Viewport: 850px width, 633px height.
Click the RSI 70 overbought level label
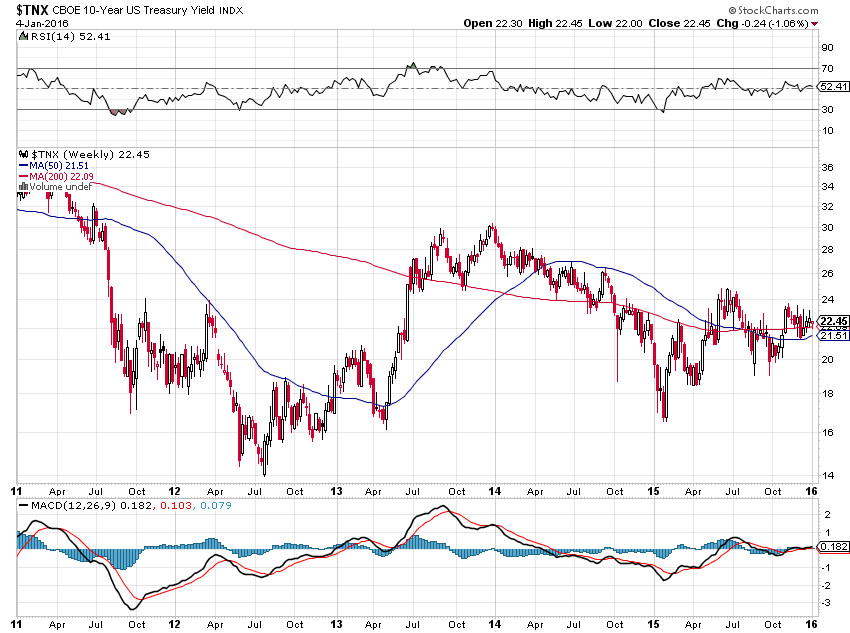[827, 68]
